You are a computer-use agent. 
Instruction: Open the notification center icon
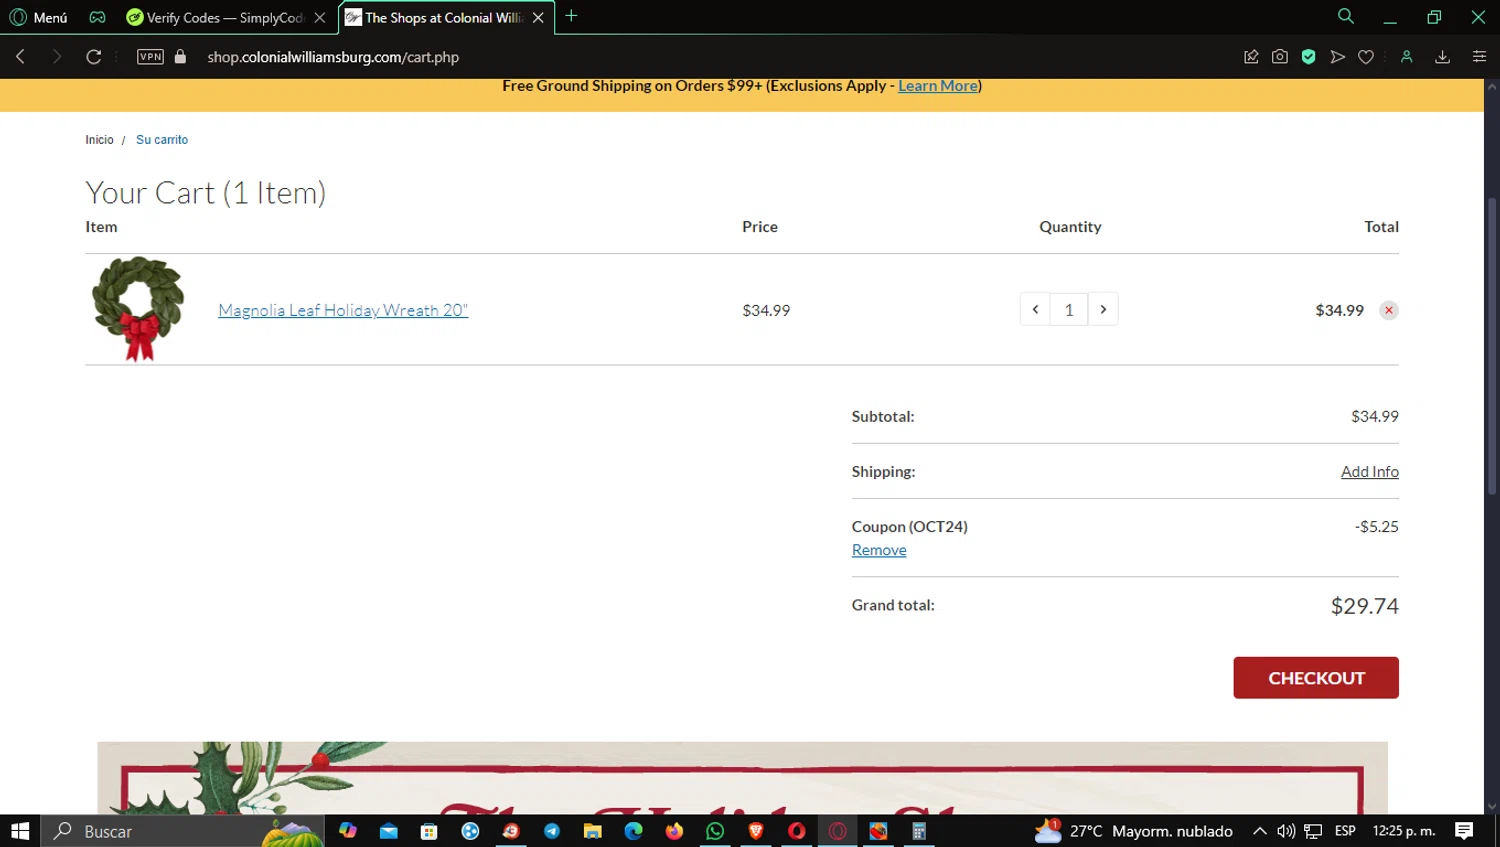[1464, 831]
